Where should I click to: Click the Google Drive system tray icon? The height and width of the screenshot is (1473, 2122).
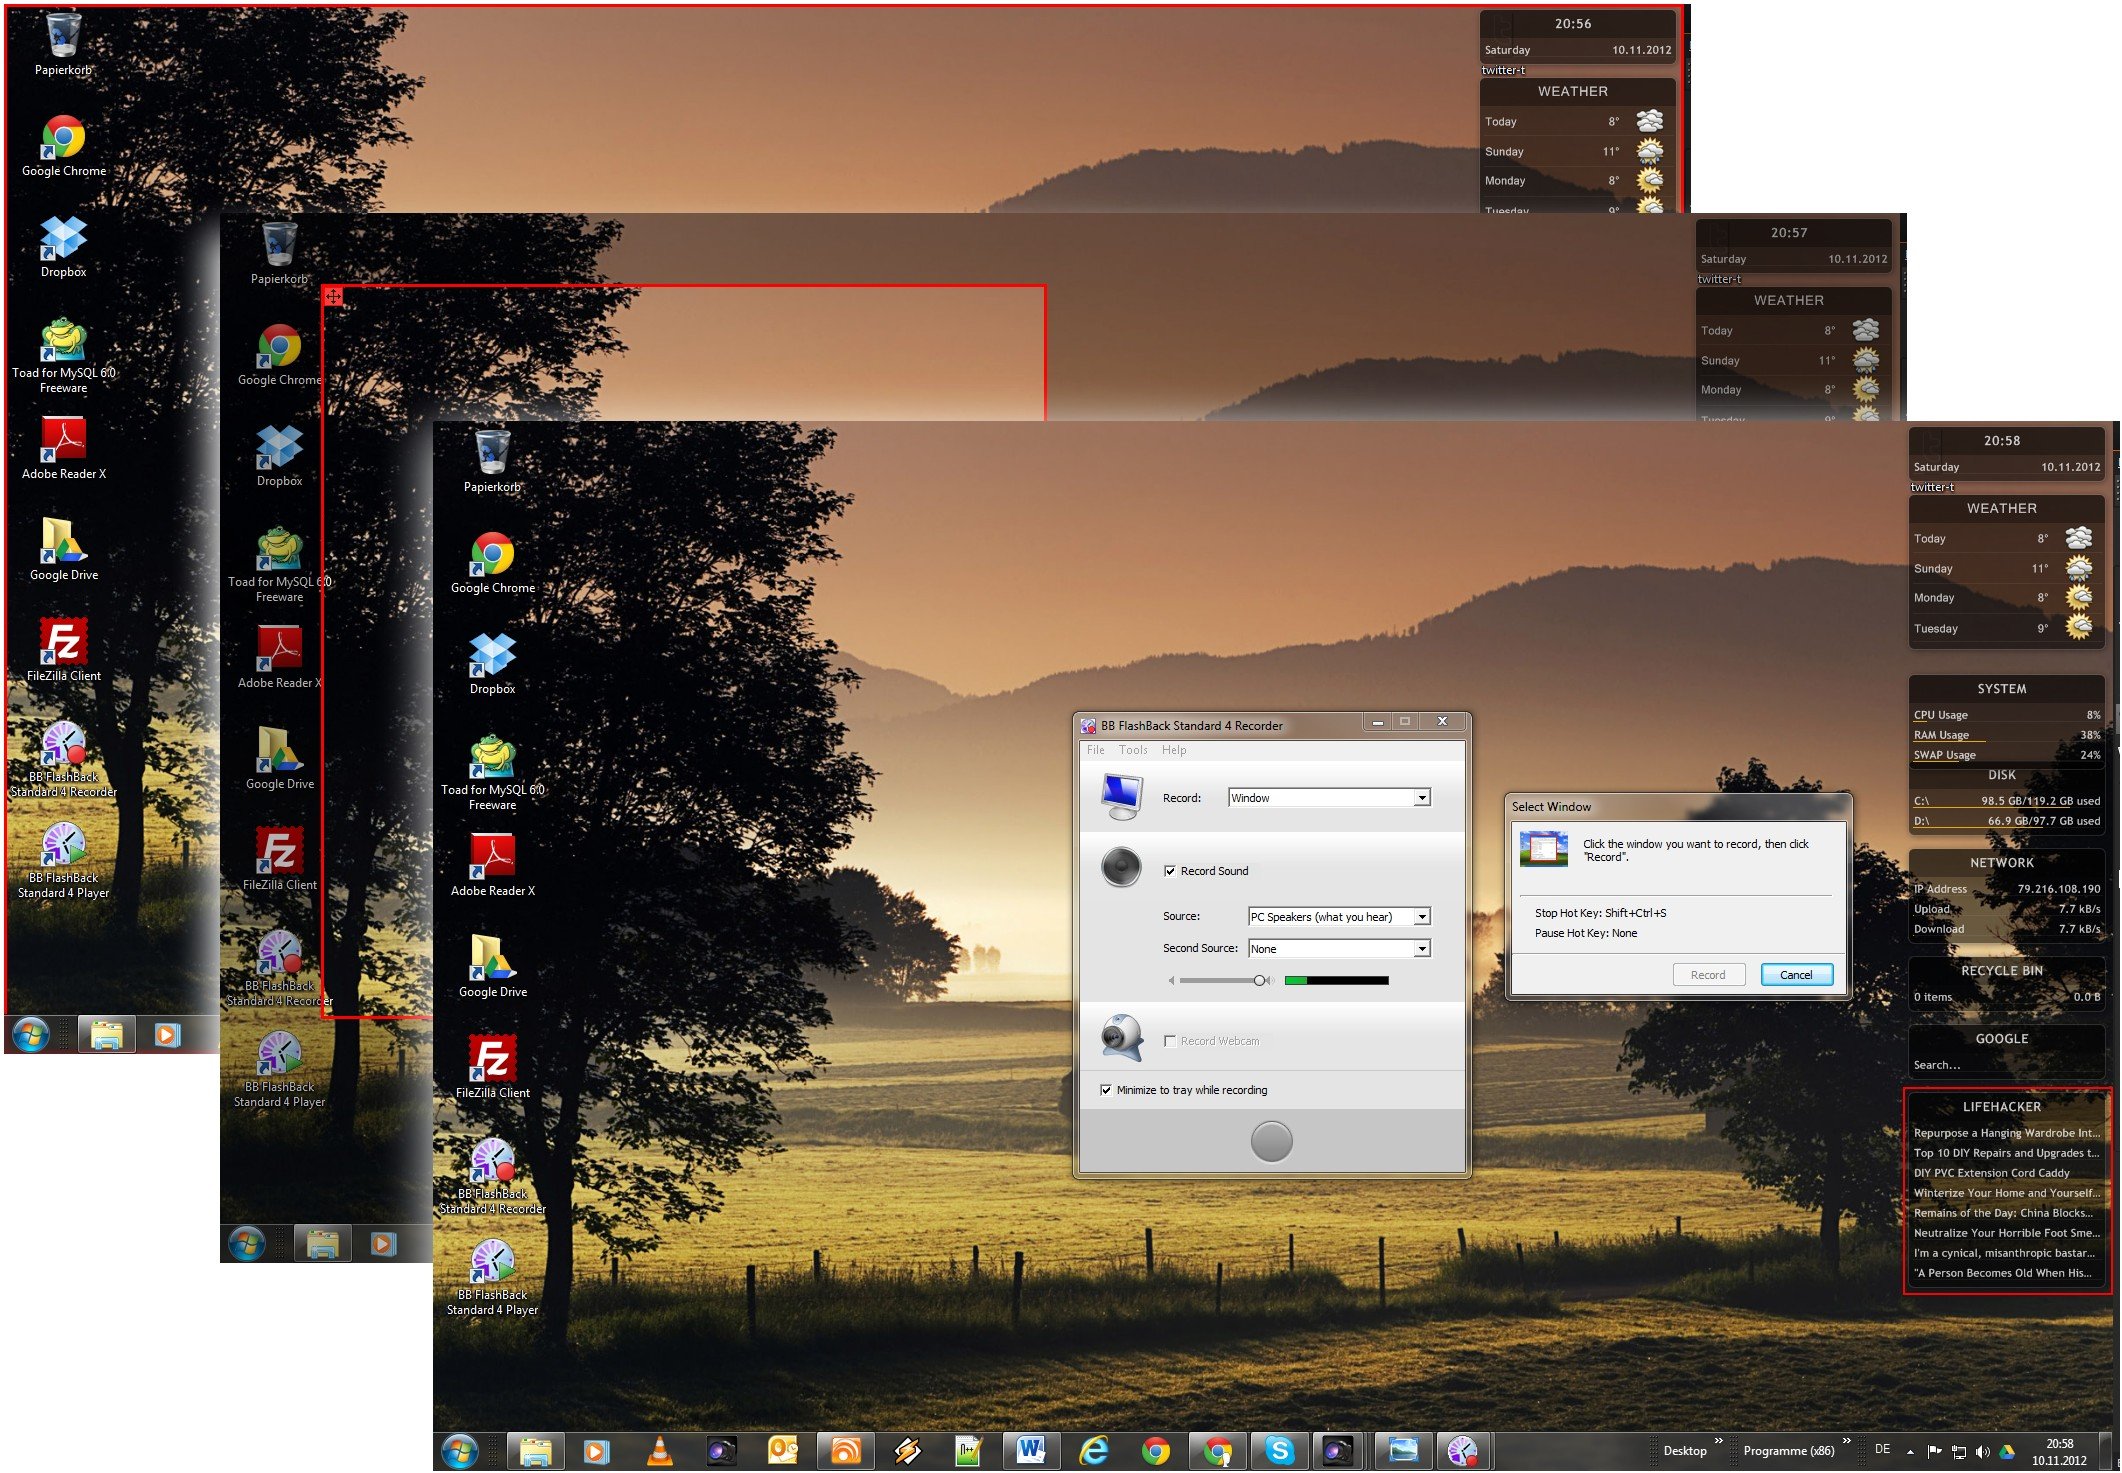pyautogui.click(x=2006, y=1452)
